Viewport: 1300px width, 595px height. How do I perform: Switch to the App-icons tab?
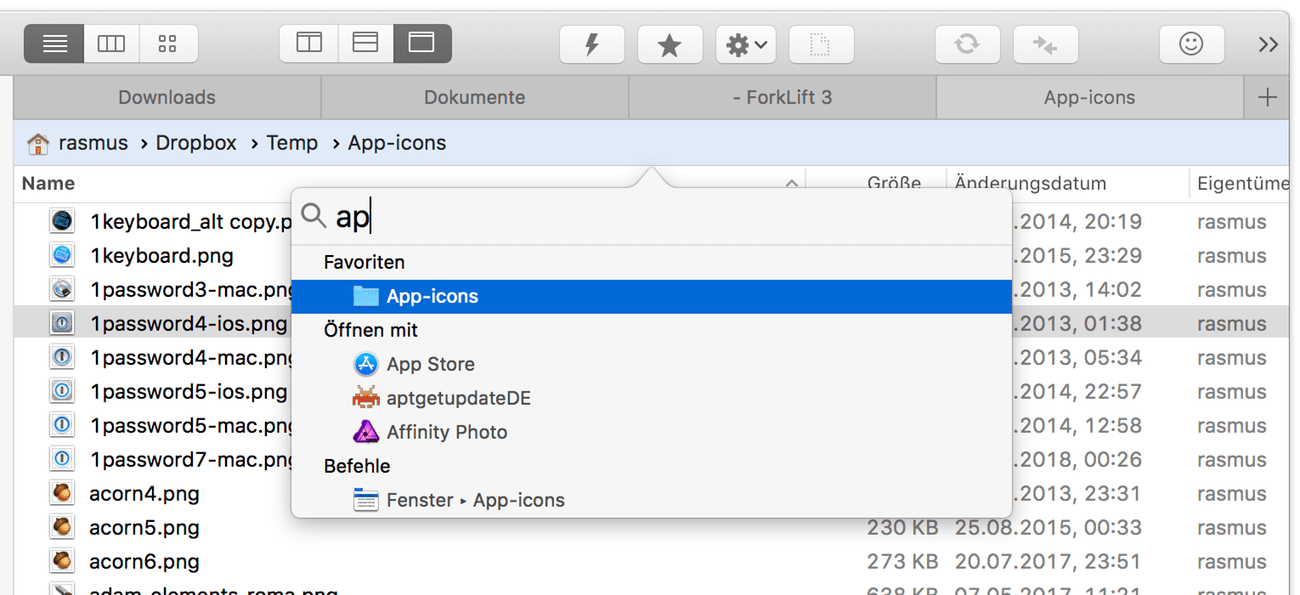pos(1090,97)
